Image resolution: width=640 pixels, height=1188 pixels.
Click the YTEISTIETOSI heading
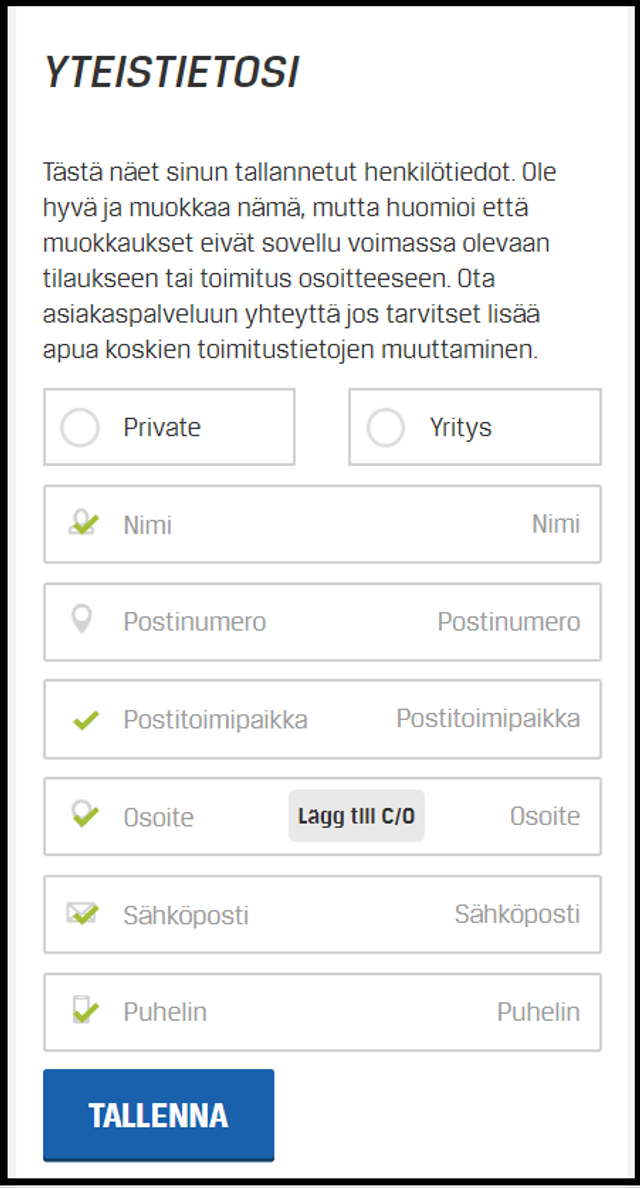pyautogui.click(x=171, y=74)
